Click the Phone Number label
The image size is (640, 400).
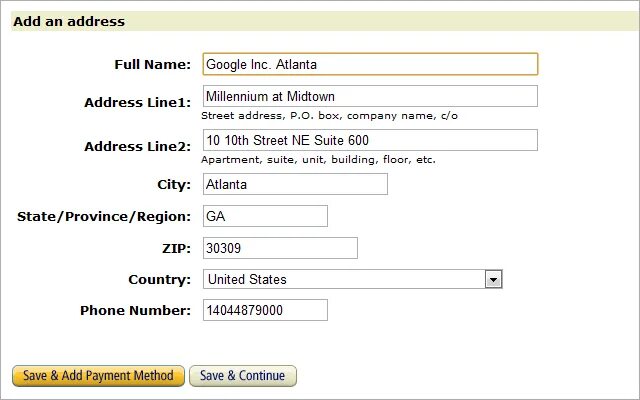point(136,311)
